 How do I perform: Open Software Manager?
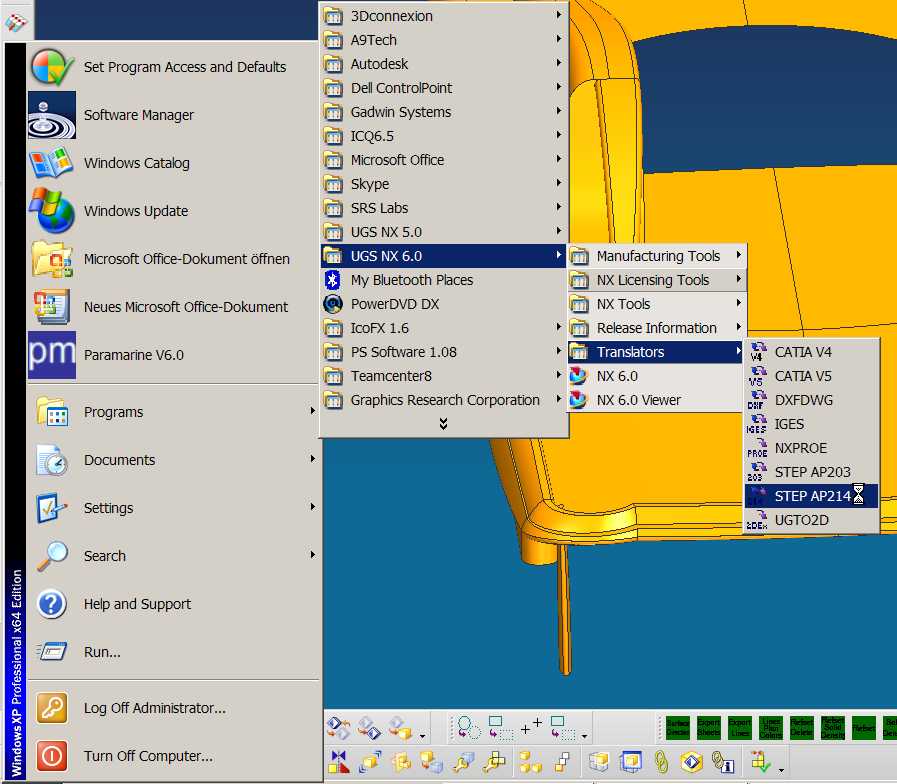[173, 115]
